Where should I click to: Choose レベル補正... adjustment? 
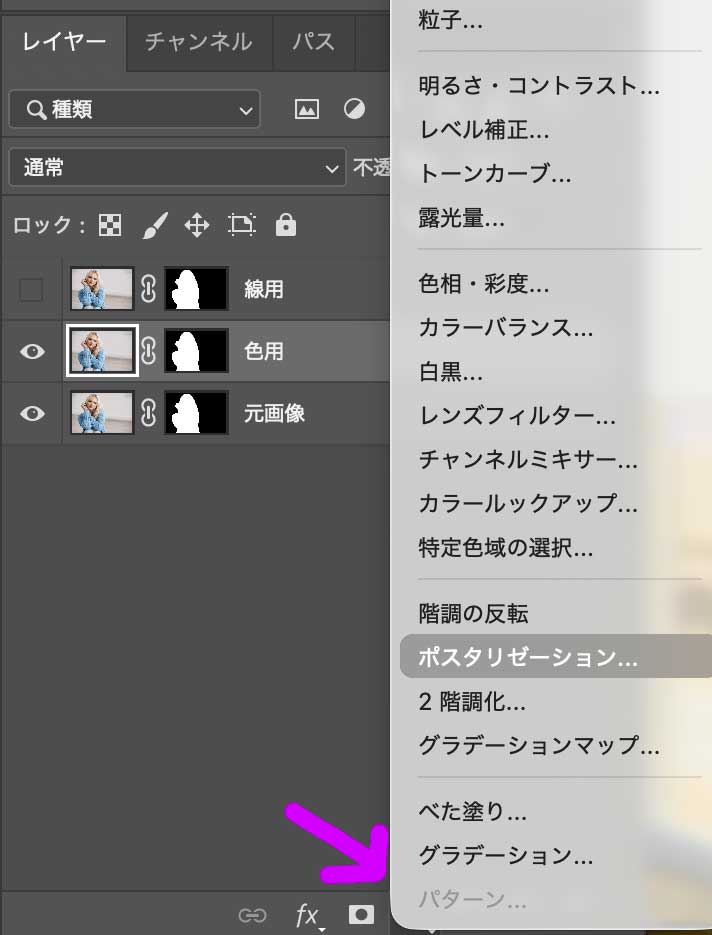[x=484, y=130]
